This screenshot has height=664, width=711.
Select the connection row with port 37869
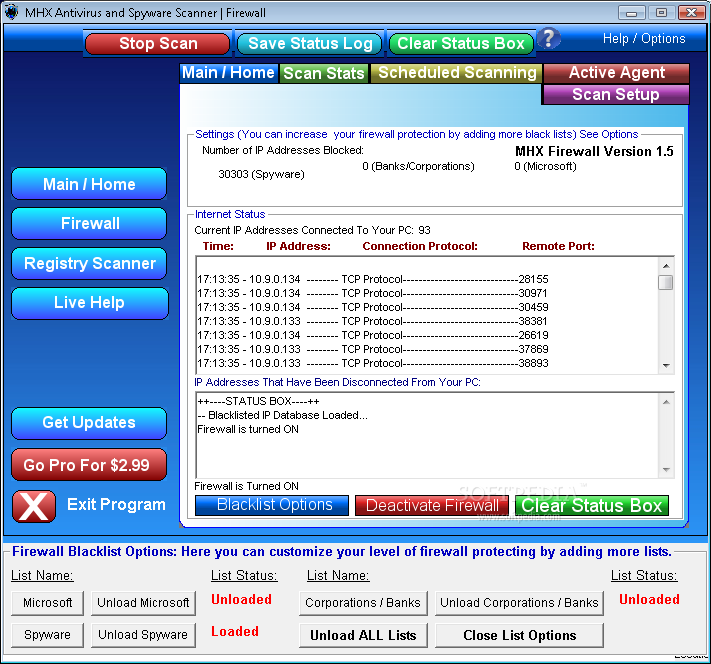[373, 349]
